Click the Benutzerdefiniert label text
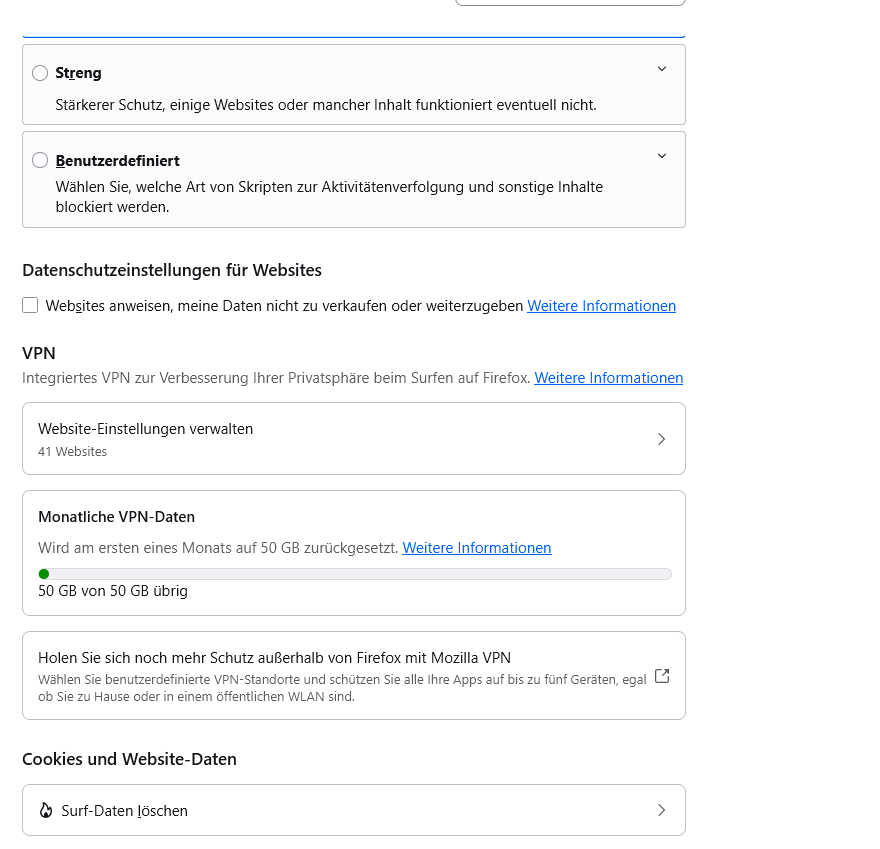This screenshot has height=849, width=880. (x=117, y=160)
